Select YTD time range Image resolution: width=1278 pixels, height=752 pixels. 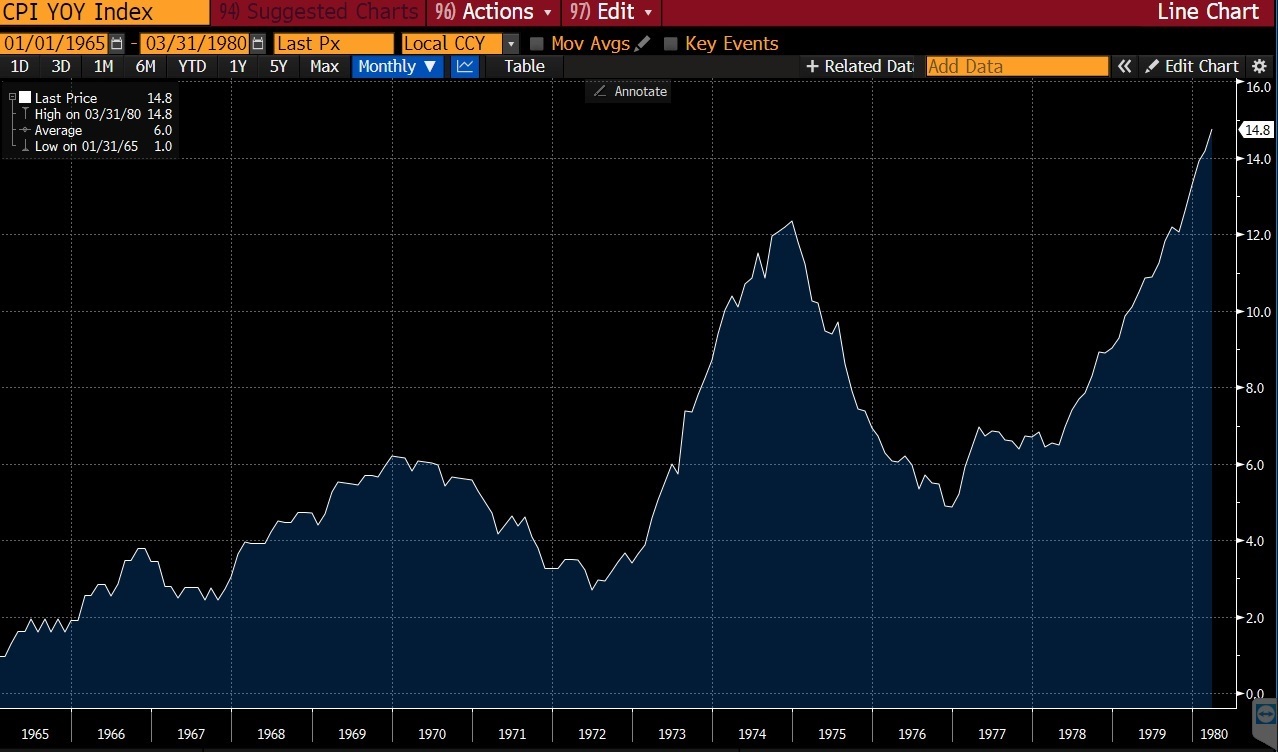pos(192,66)
